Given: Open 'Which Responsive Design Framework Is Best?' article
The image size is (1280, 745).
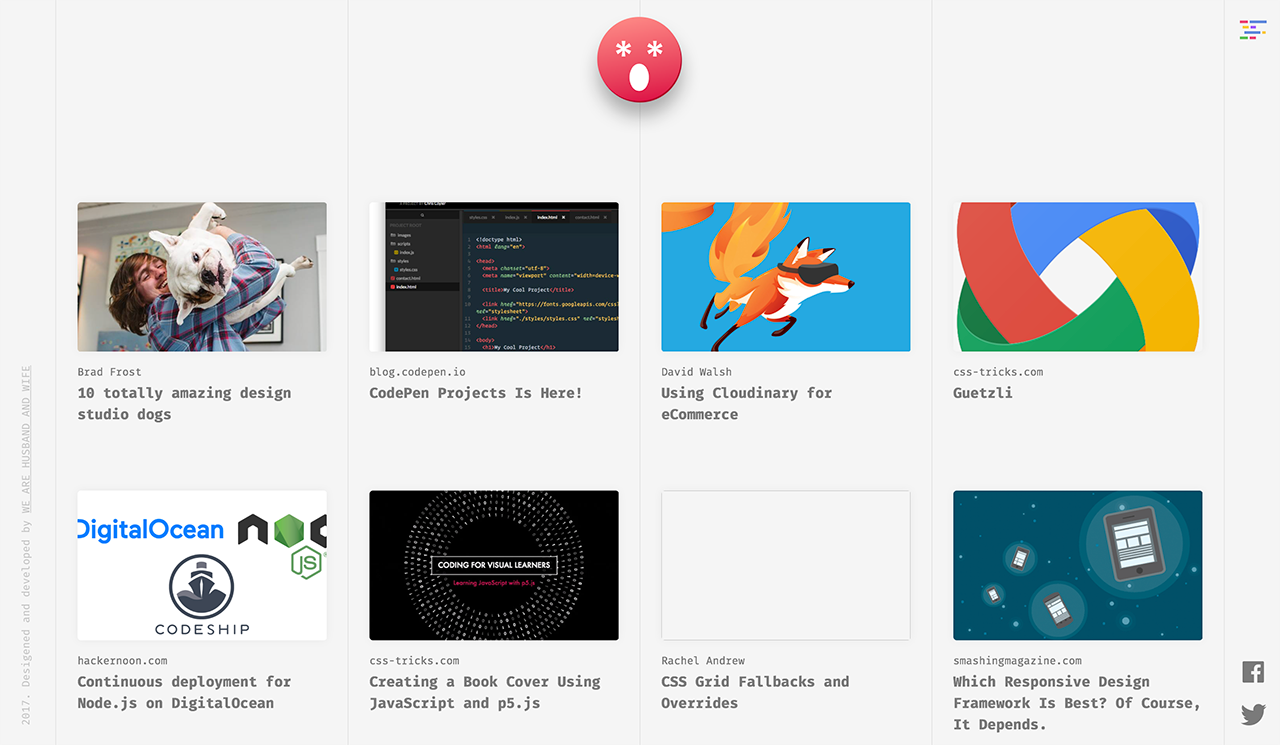Looking at the screenshot, I should pyautogui.click(x=1077, y=703).
